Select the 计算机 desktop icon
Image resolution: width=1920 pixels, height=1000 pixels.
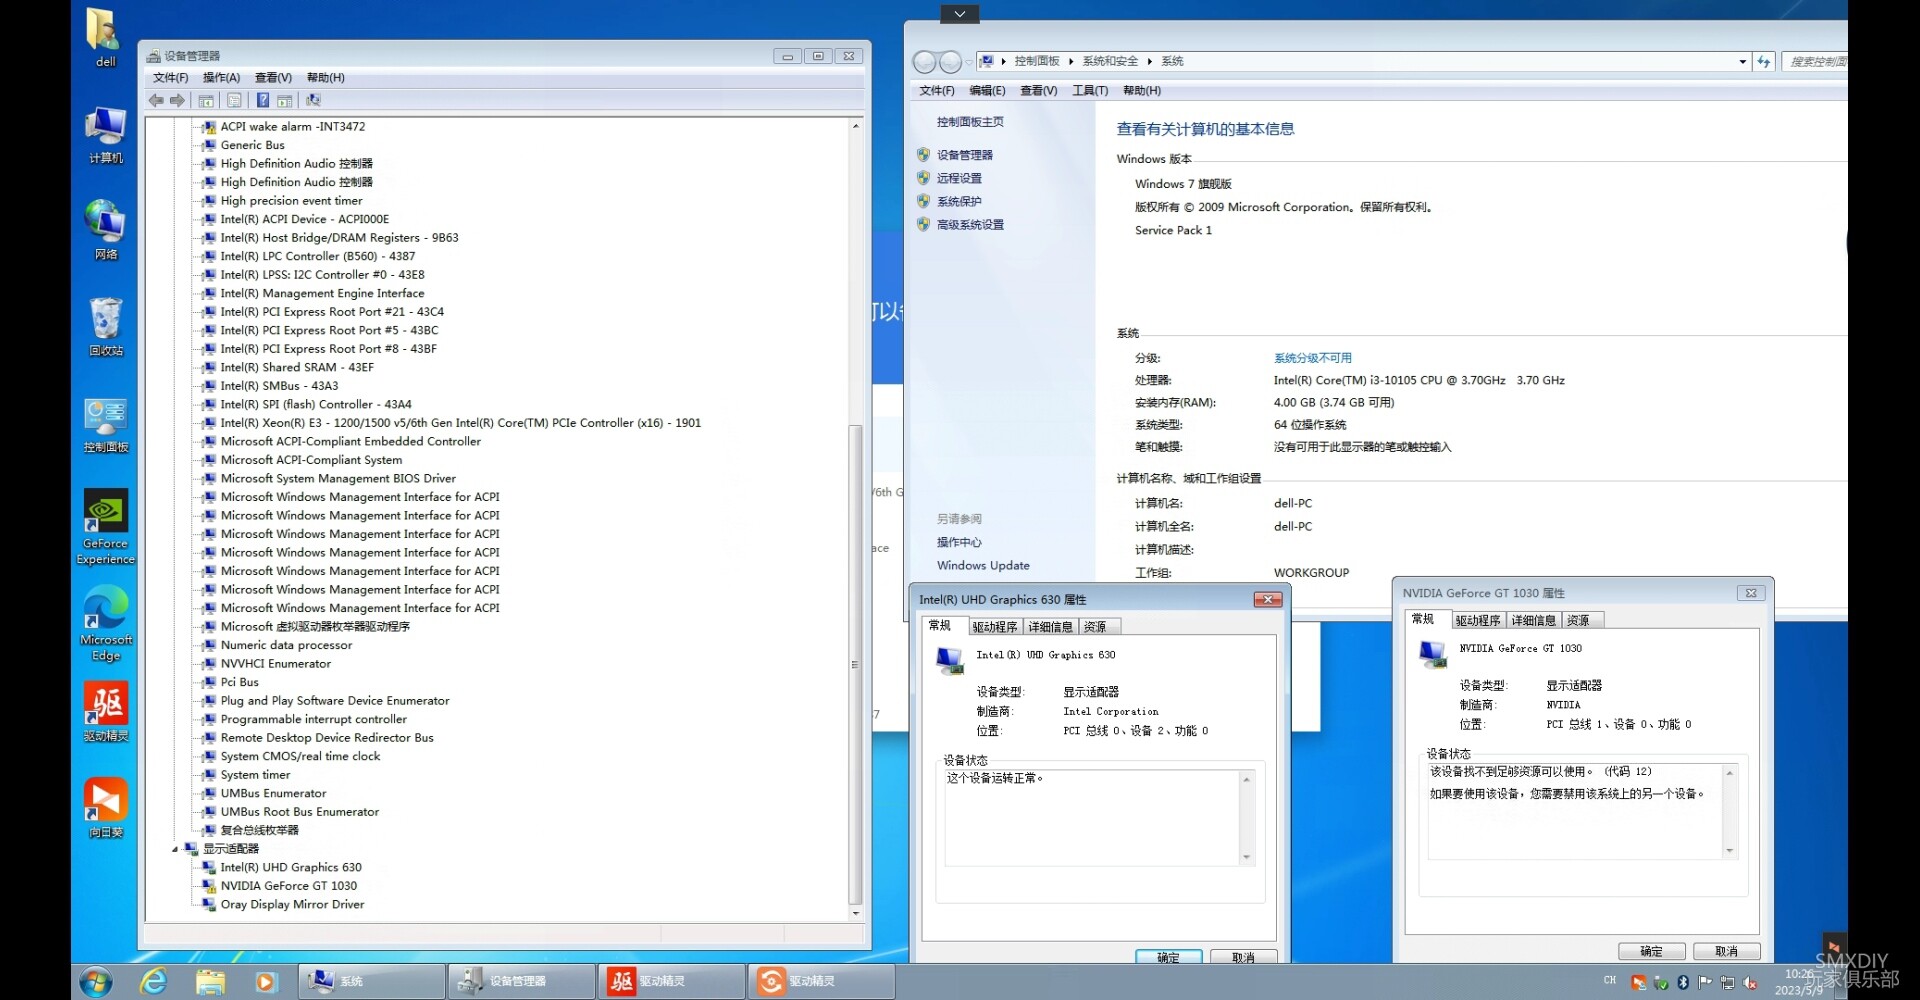click(x=105, y=135)
